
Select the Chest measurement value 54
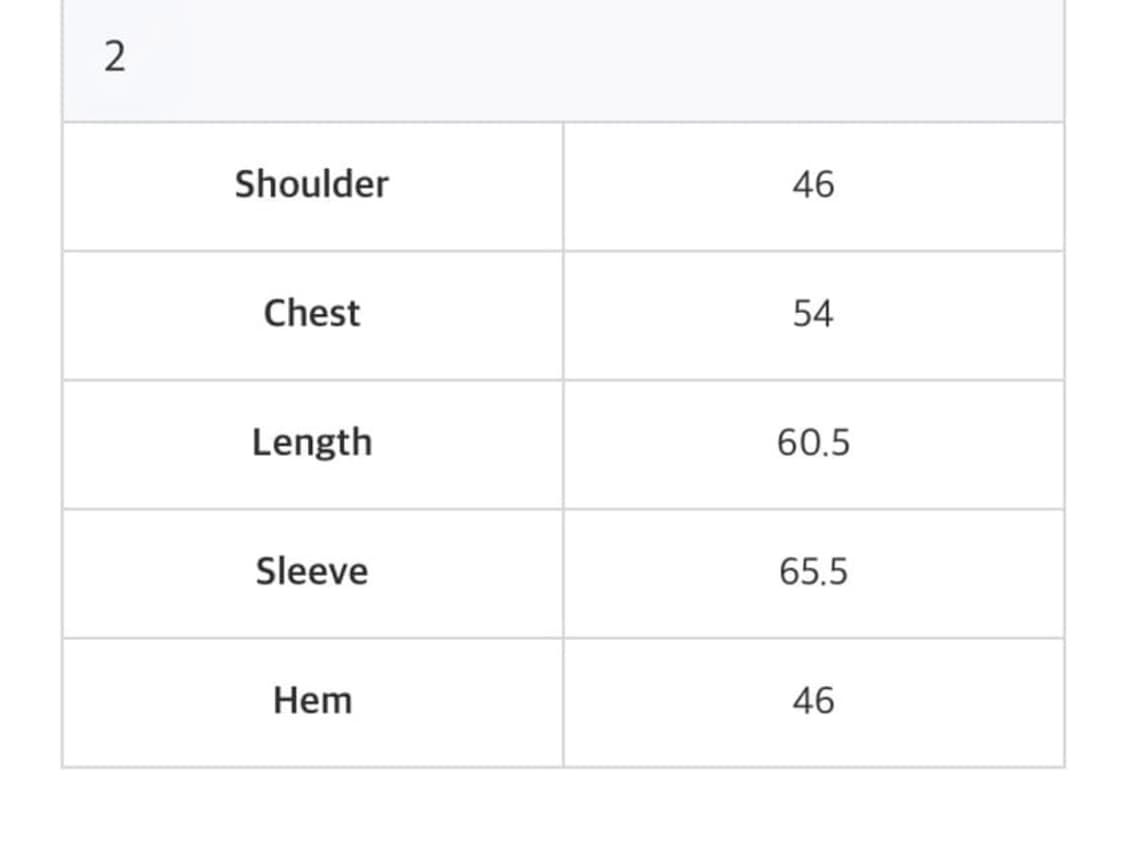click(813, 314)
